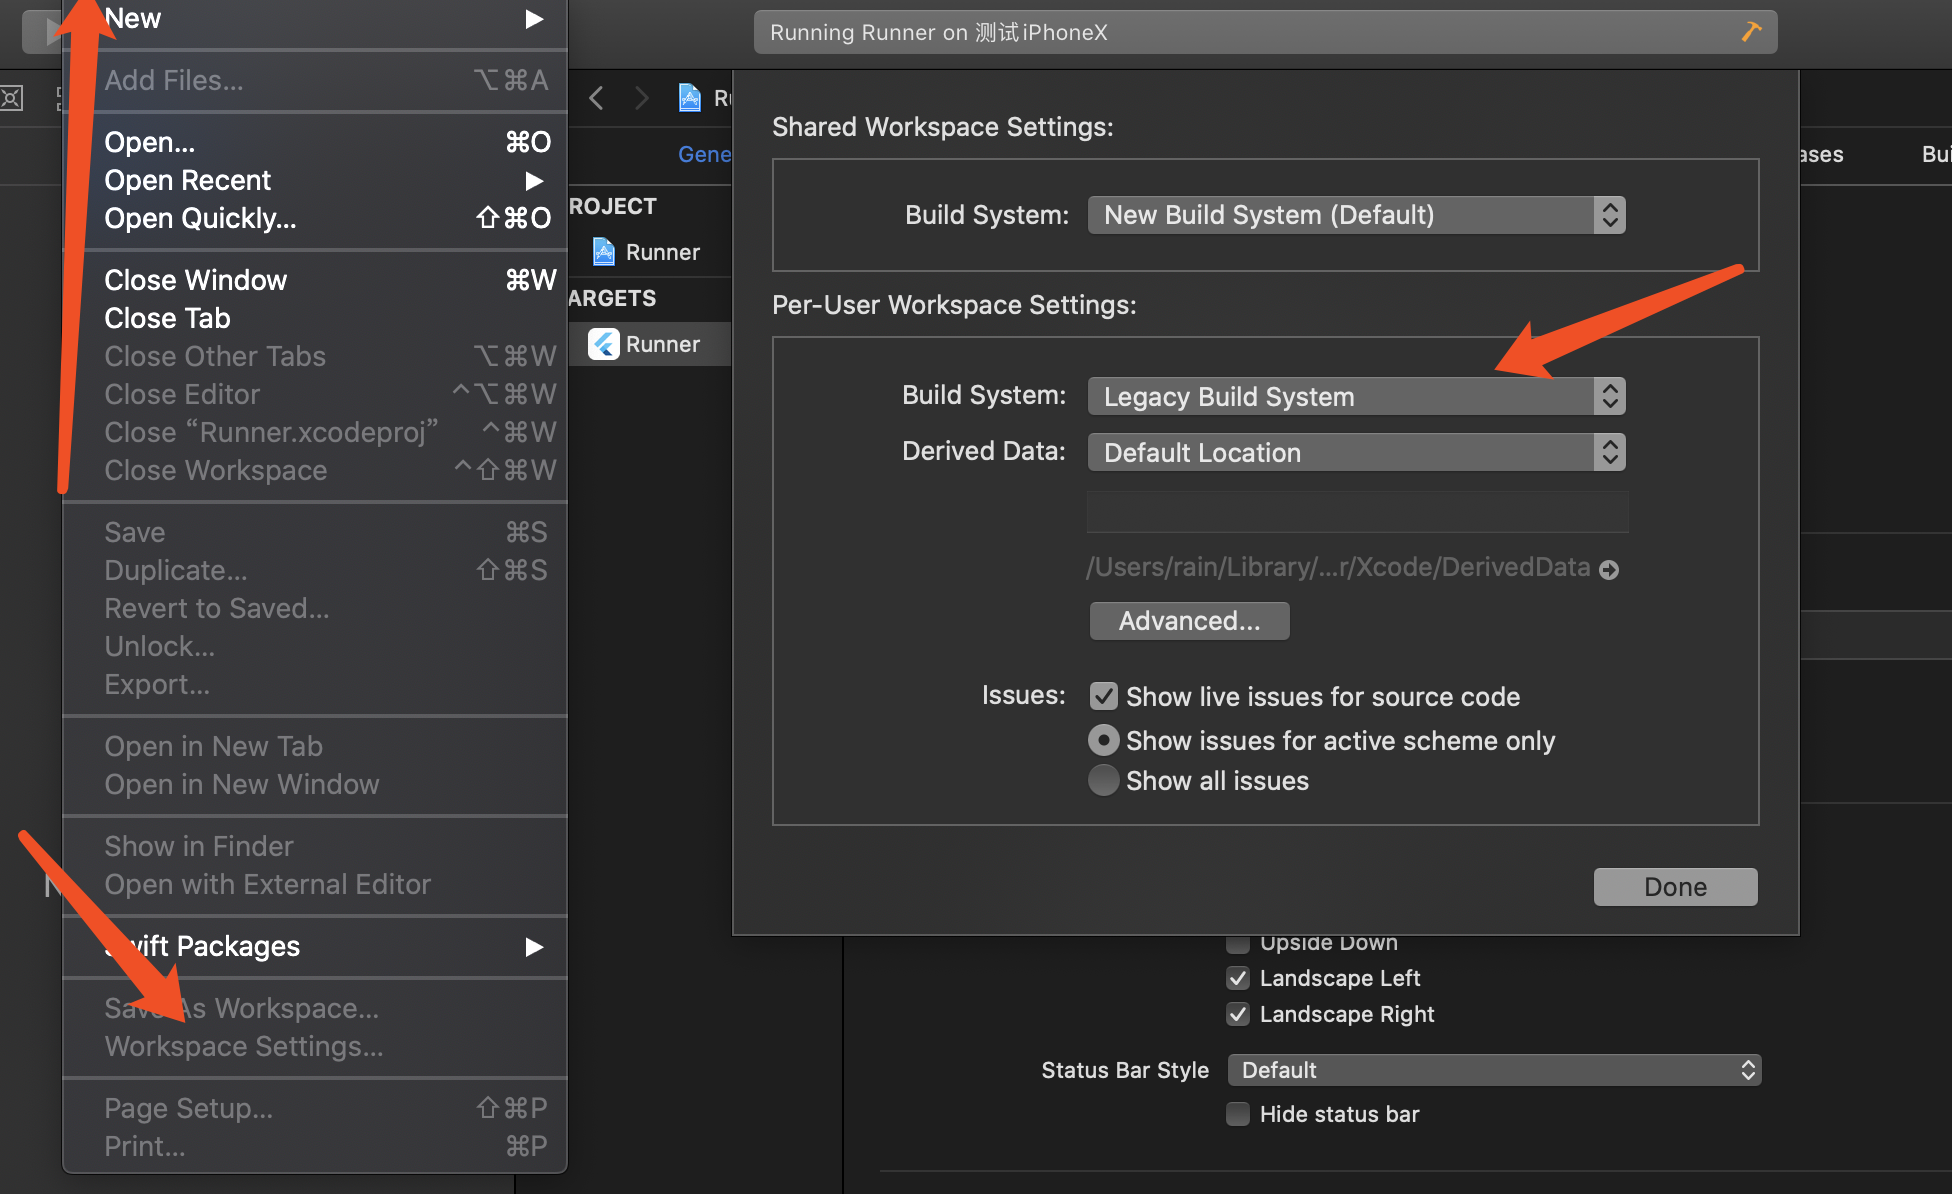
Task: Choose Revert to Saved... menu item
Action: coord(315,608)
